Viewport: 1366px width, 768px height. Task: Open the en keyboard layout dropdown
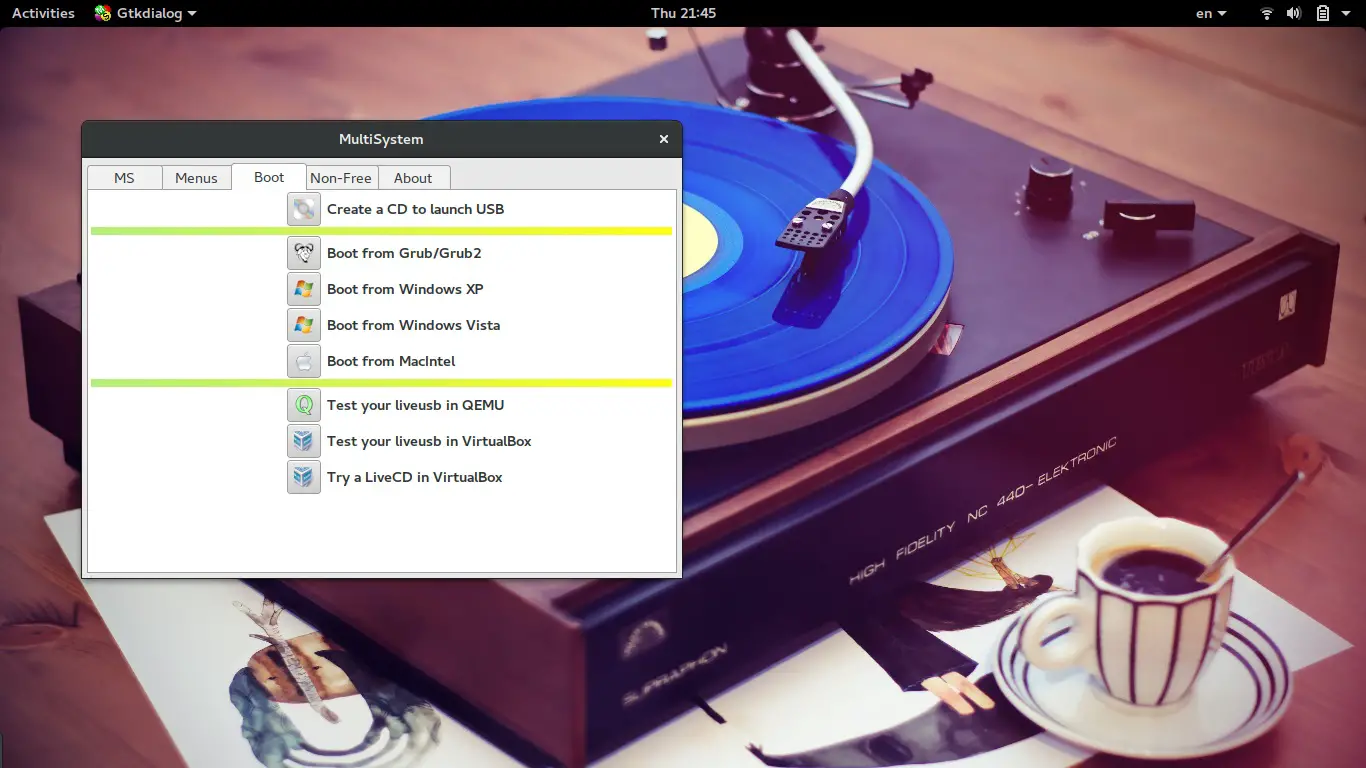1211,13
